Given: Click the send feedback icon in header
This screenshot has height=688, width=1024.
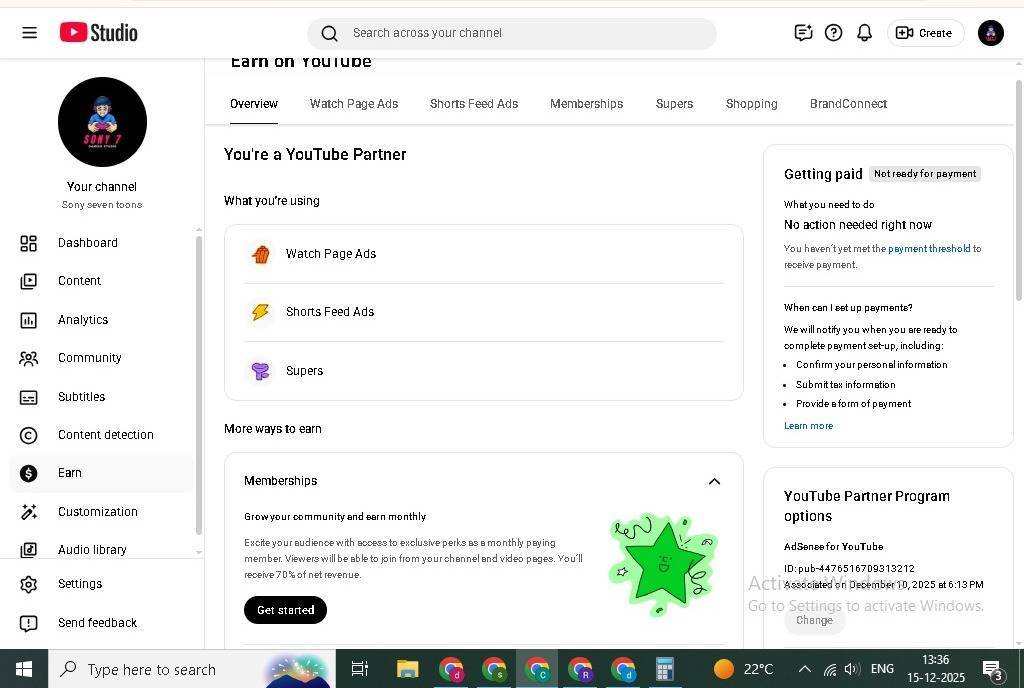Looking at the screenshot, I should tap(803, 33).
